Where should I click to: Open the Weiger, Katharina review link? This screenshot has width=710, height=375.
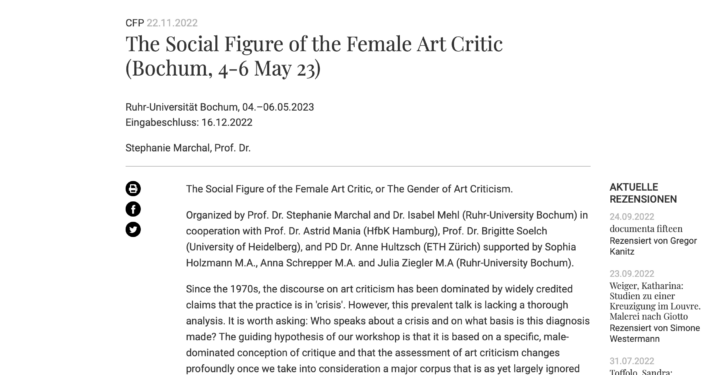(x=655, y=301)
